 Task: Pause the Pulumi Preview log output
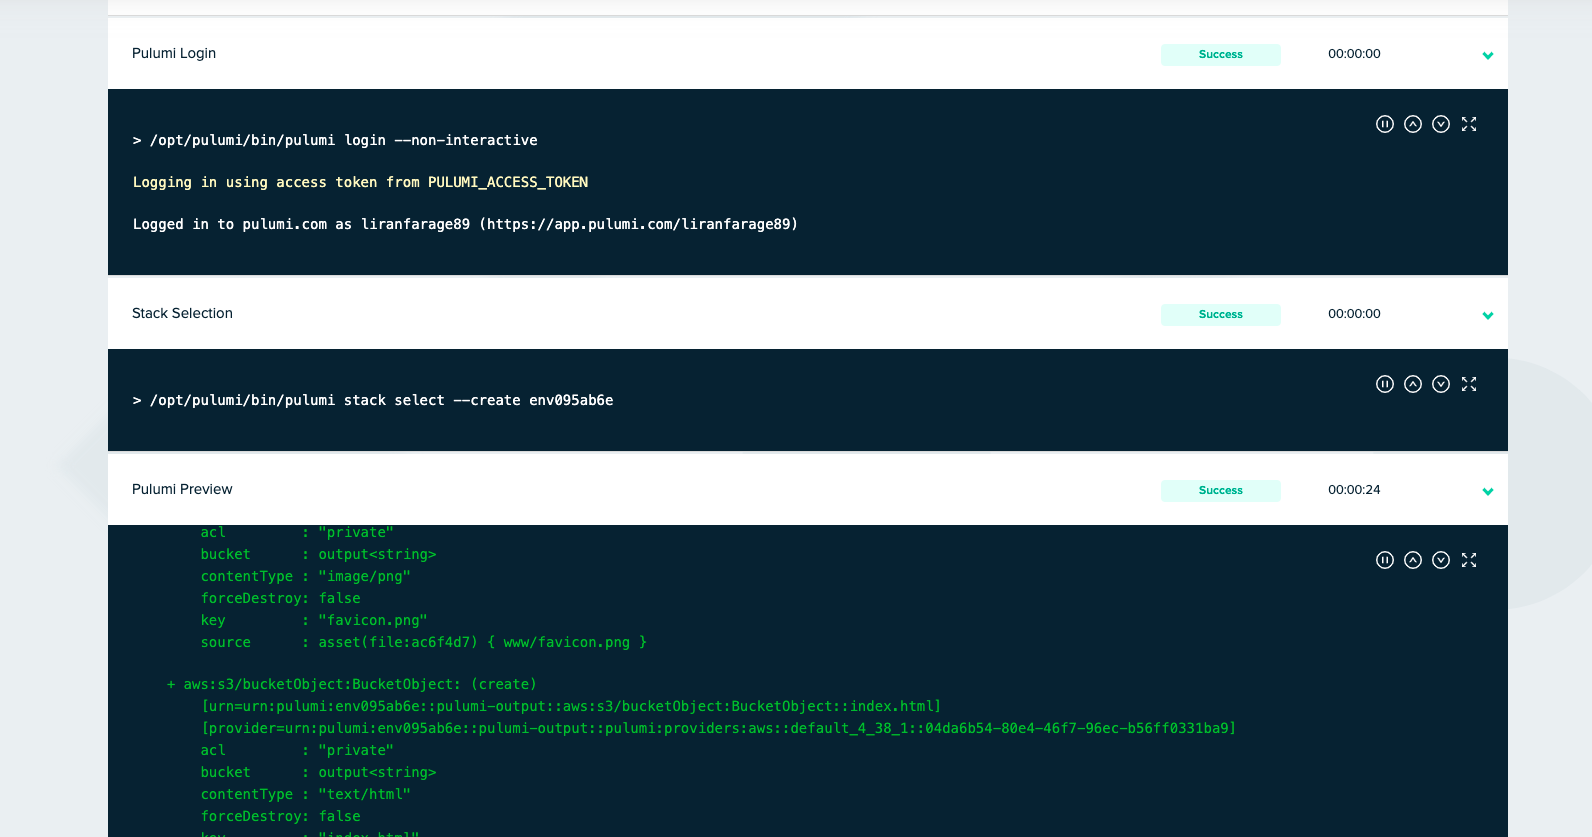(1385, 560)
